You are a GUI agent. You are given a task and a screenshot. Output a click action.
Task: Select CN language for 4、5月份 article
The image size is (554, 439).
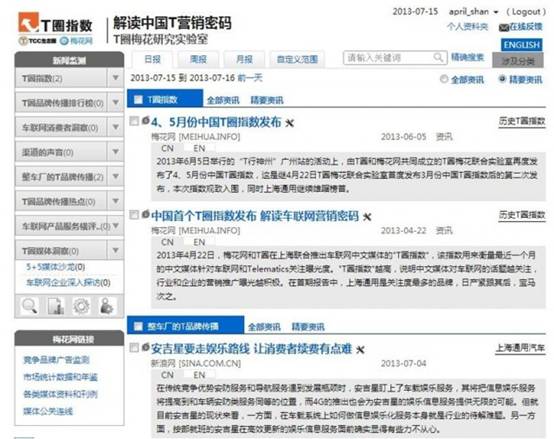pyautogui.click(x=167, y=148)
